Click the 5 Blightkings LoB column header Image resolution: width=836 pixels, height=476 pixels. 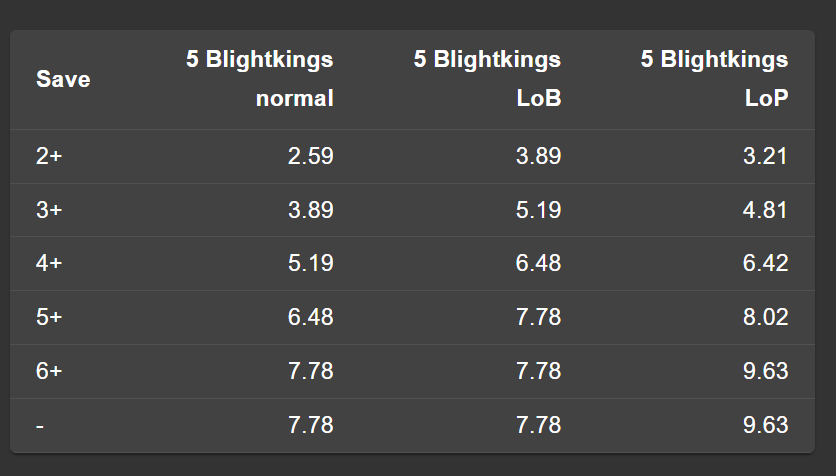(488, 79)
